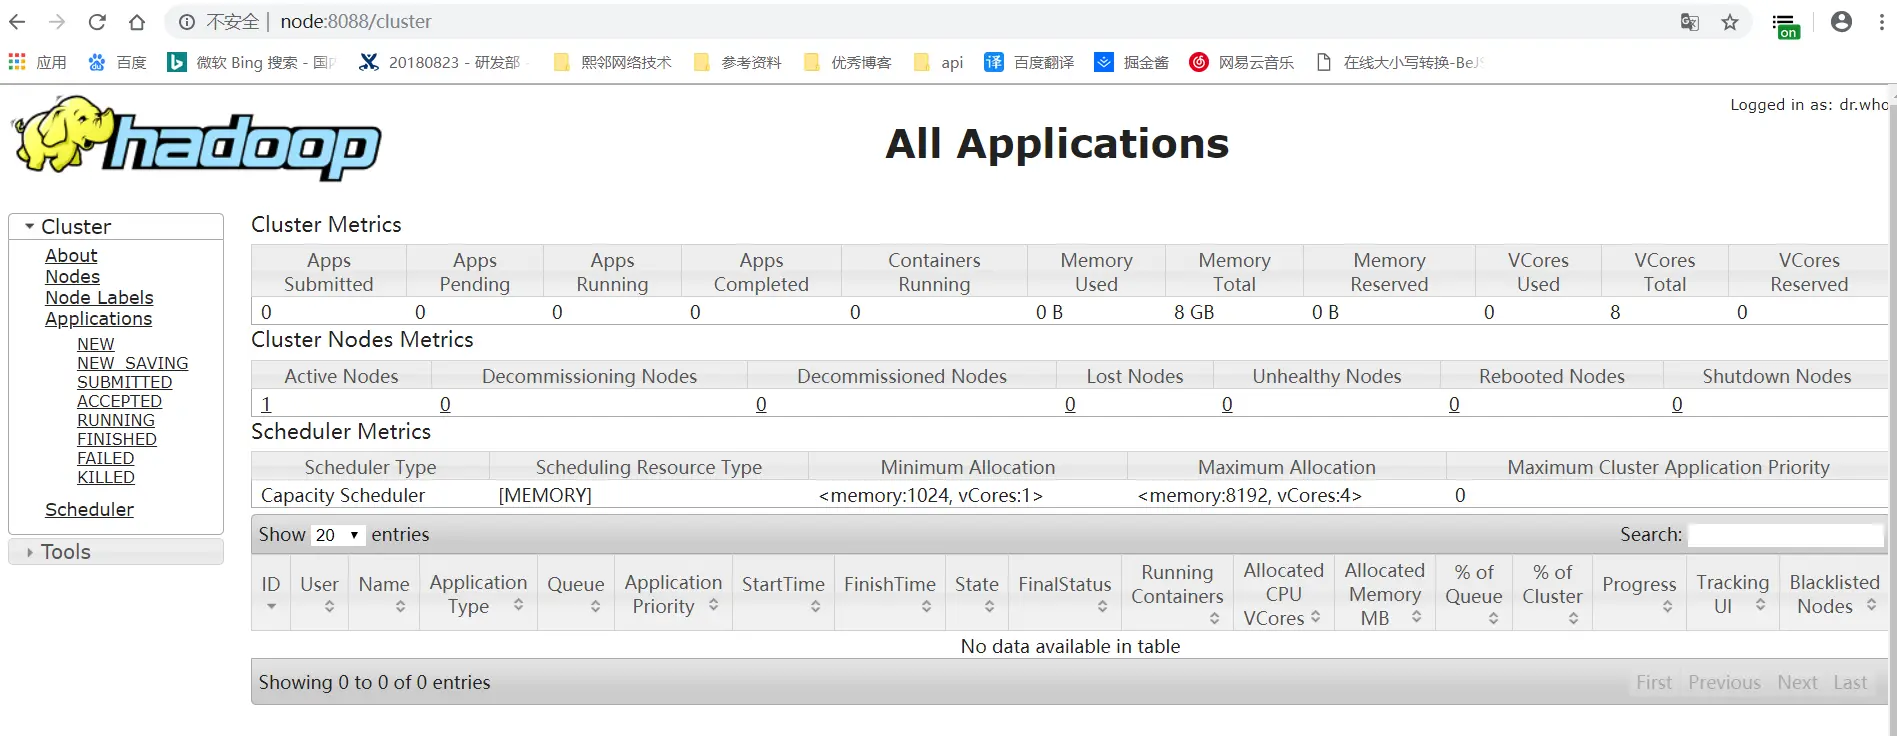Open the api bookmark folder
This screenshot has width=1897, height=736.
point(938,62)
